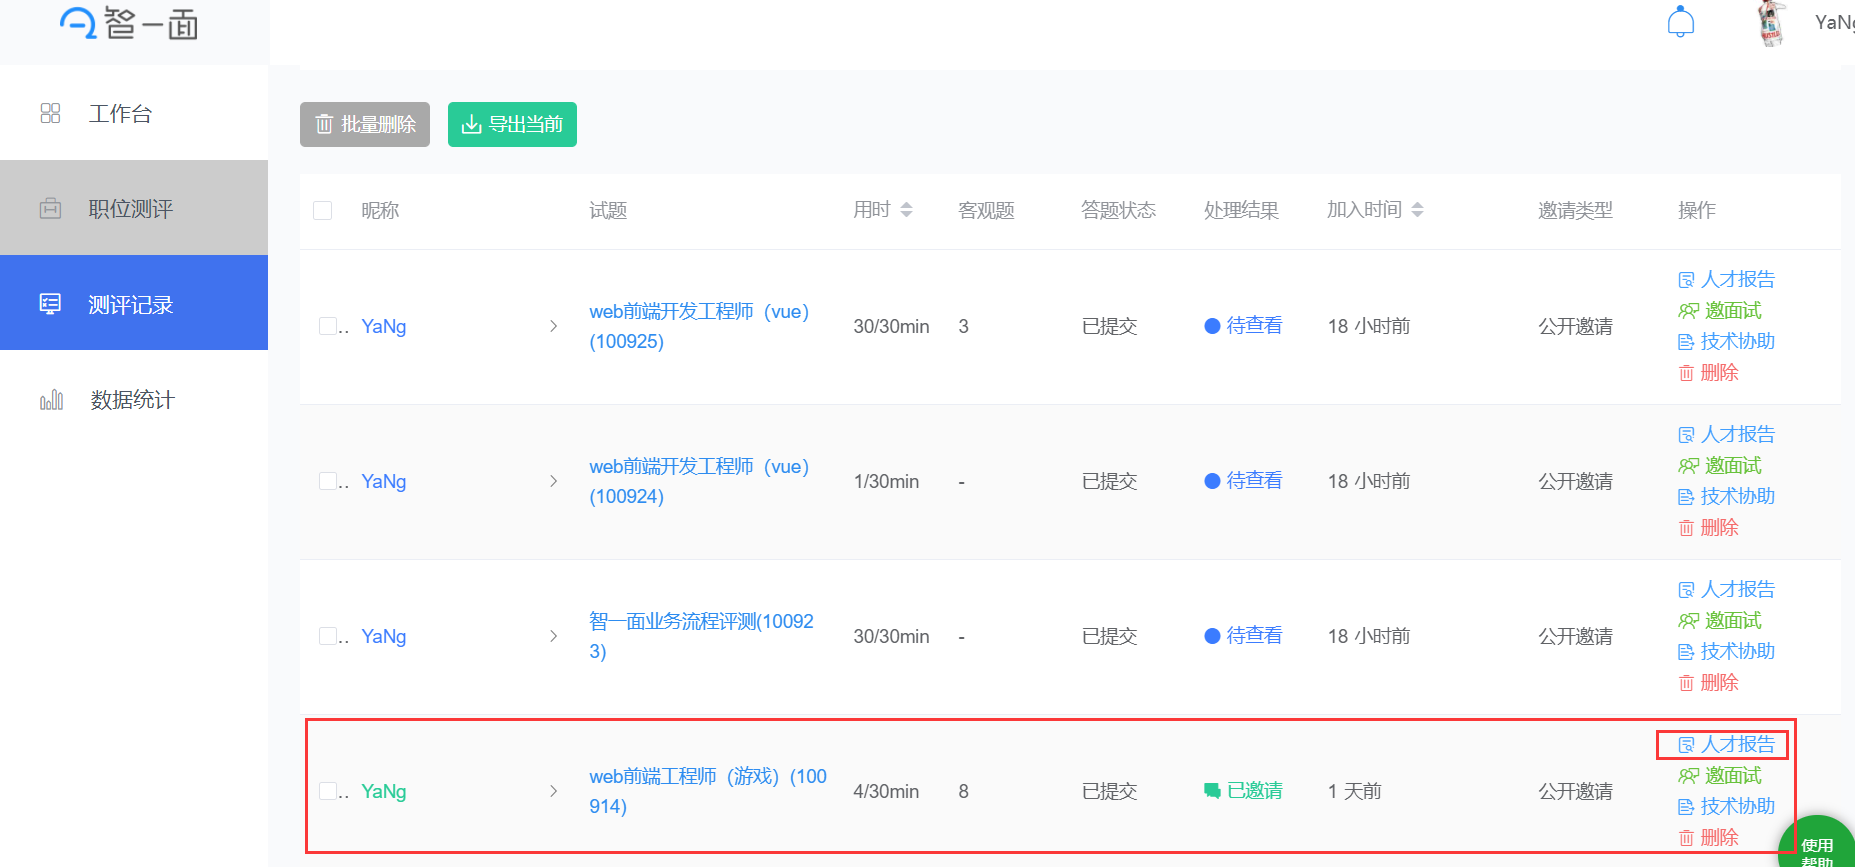Click the 1/30min duration cell
Viewport: 1855px width, 867px height.
[x=886, y=481]
